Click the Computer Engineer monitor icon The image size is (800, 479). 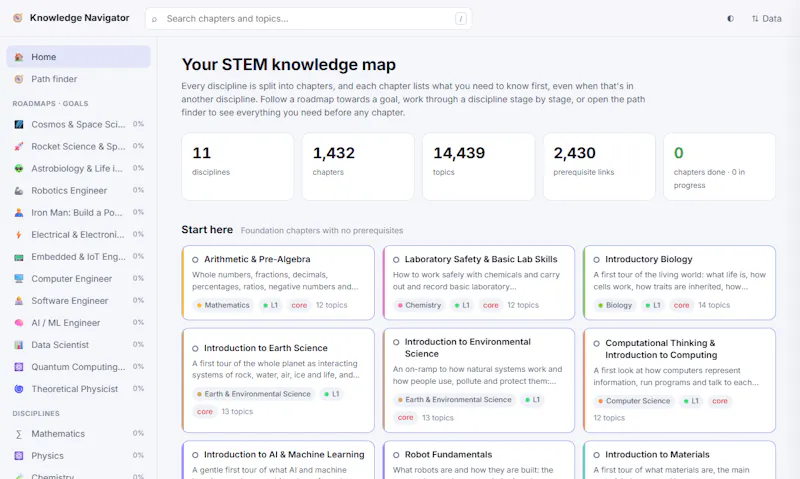pyautogui.click(x=19, y=279)
